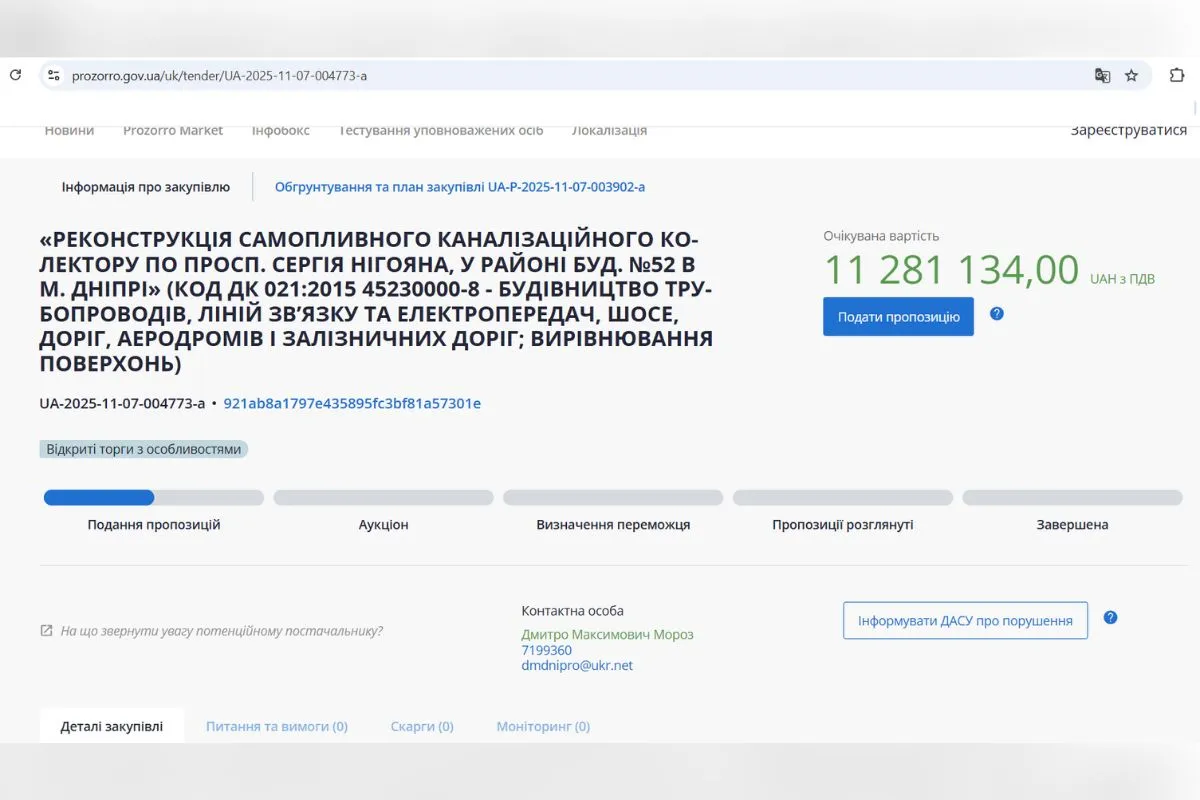Switch to the 'Питання та вимоги (0)' tab
1200x800 pixels.
pos(276,726)
